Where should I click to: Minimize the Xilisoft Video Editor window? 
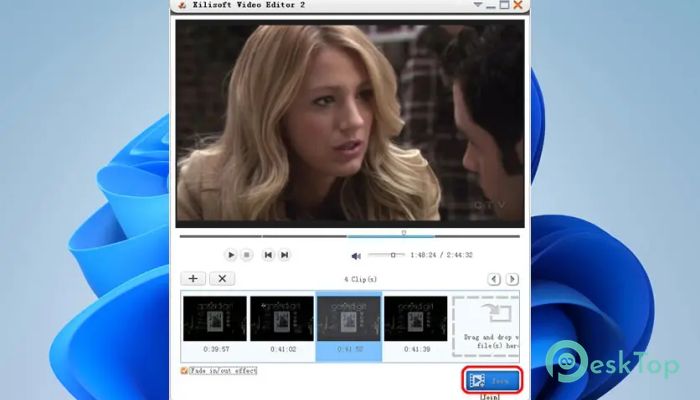click(491, 5)
